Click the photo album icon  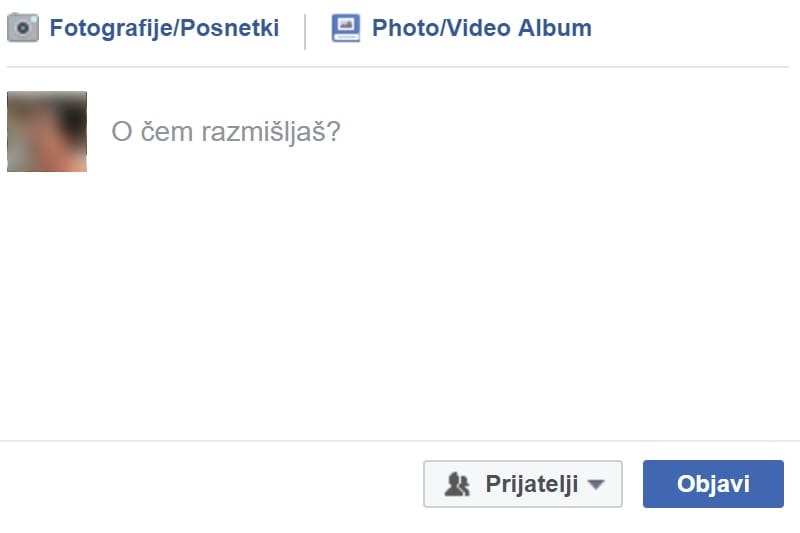click(345, 28)
